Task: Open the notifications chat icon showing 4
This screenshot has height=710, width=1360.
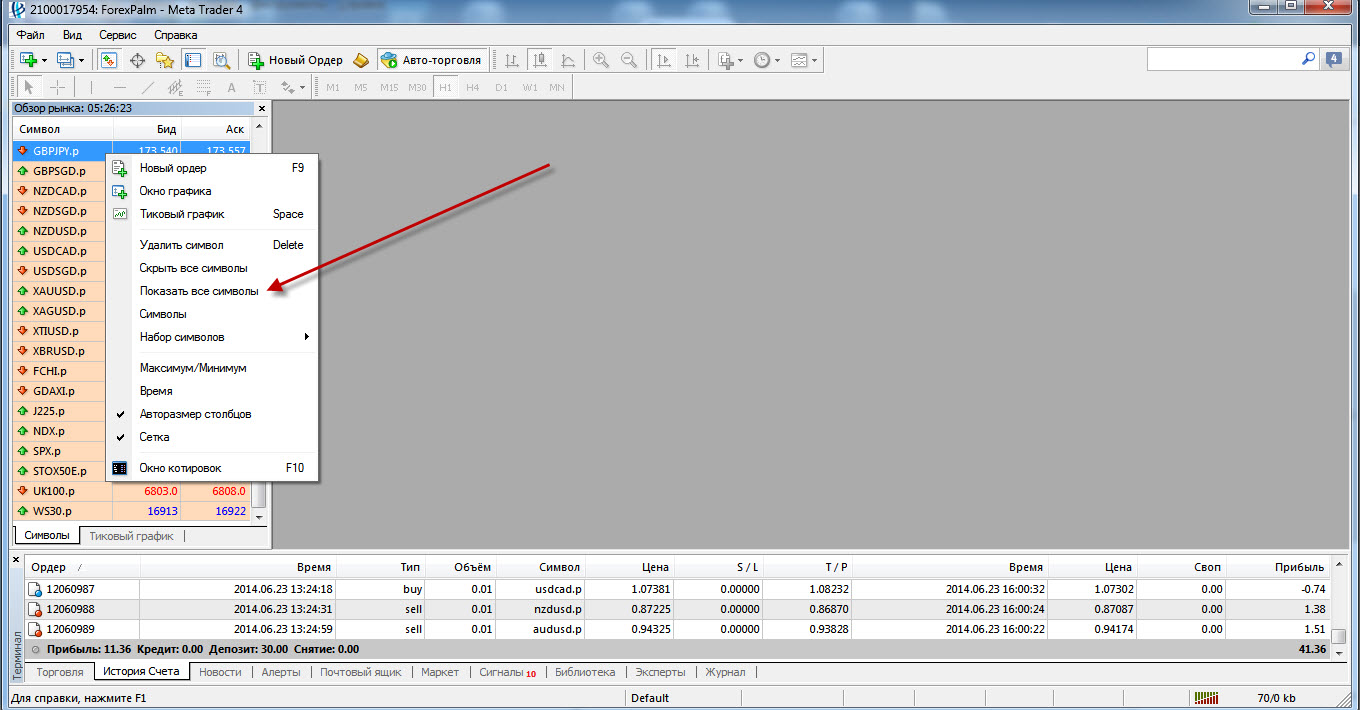Action: pyautogui.click(x=1334, y=60)
